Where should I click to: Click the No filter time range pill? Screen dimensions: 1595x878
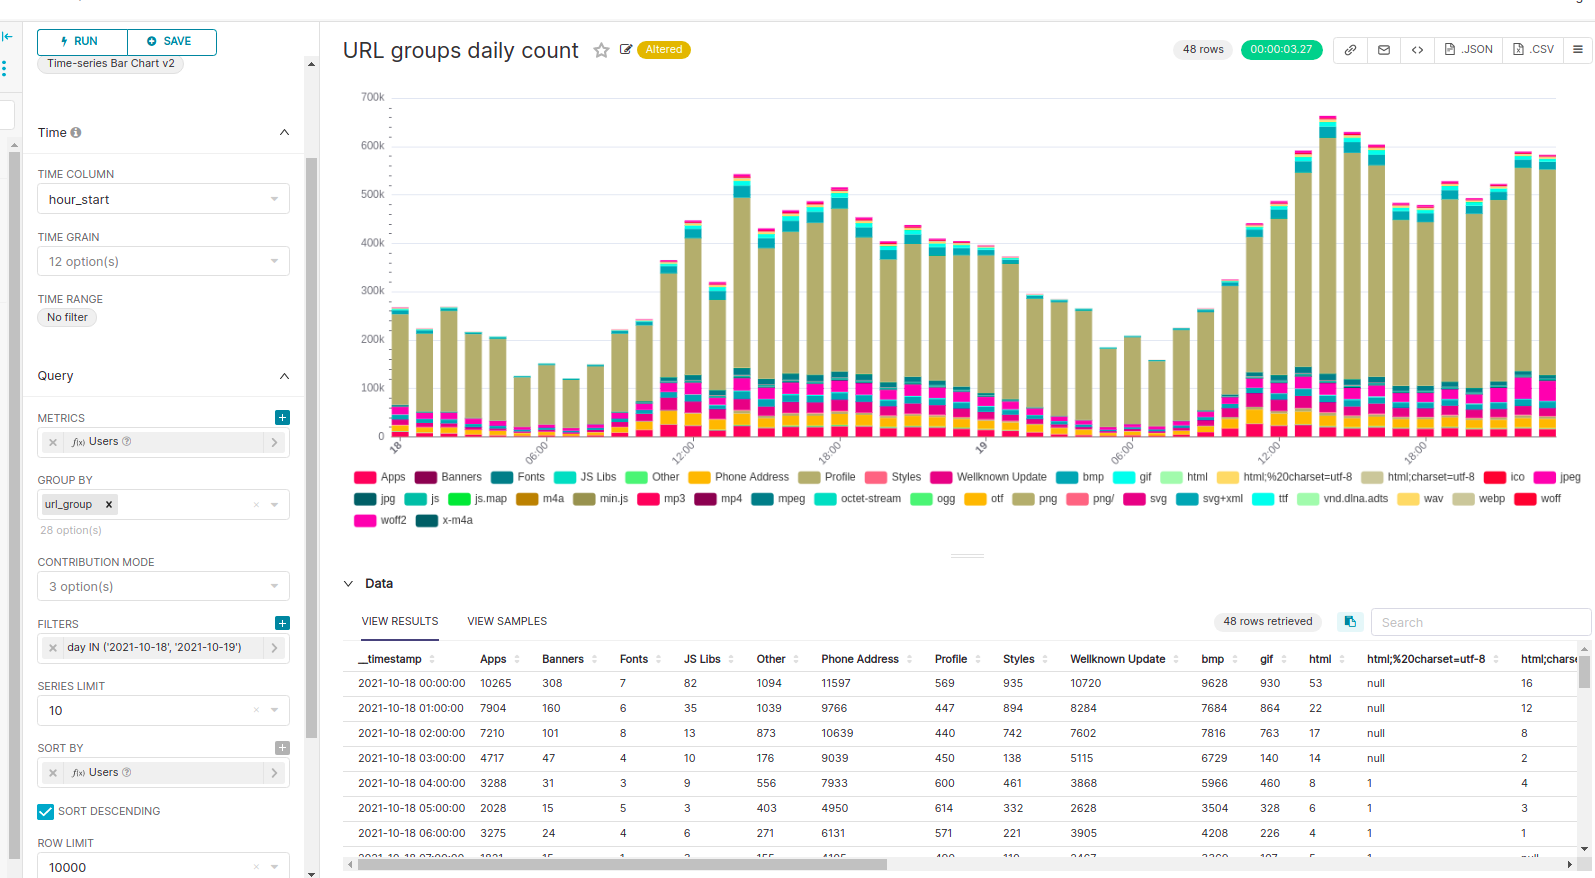(x=68, y=317)
